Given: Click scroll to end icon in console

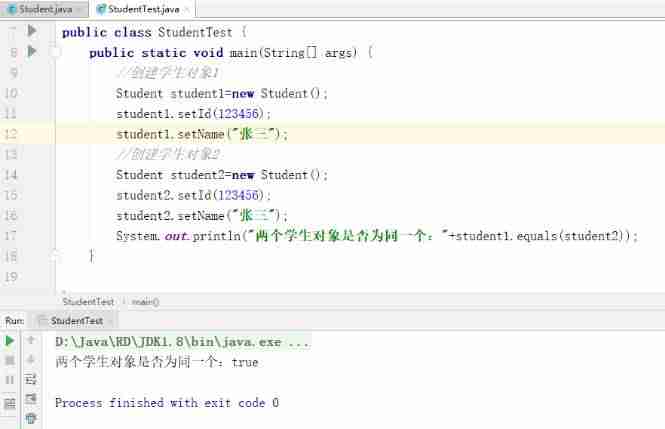Looking at the screenshot, I should point(31,399).
